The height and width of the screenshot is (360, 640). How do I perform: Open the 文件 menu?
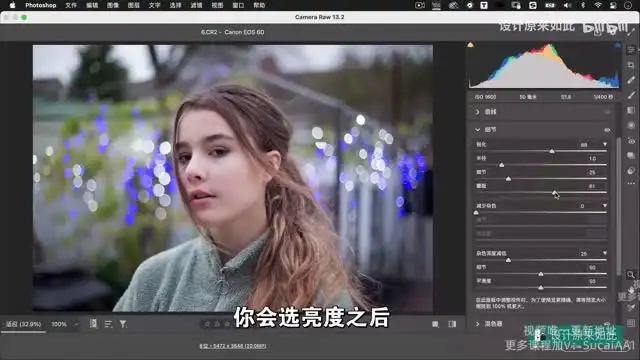[71, 5]
